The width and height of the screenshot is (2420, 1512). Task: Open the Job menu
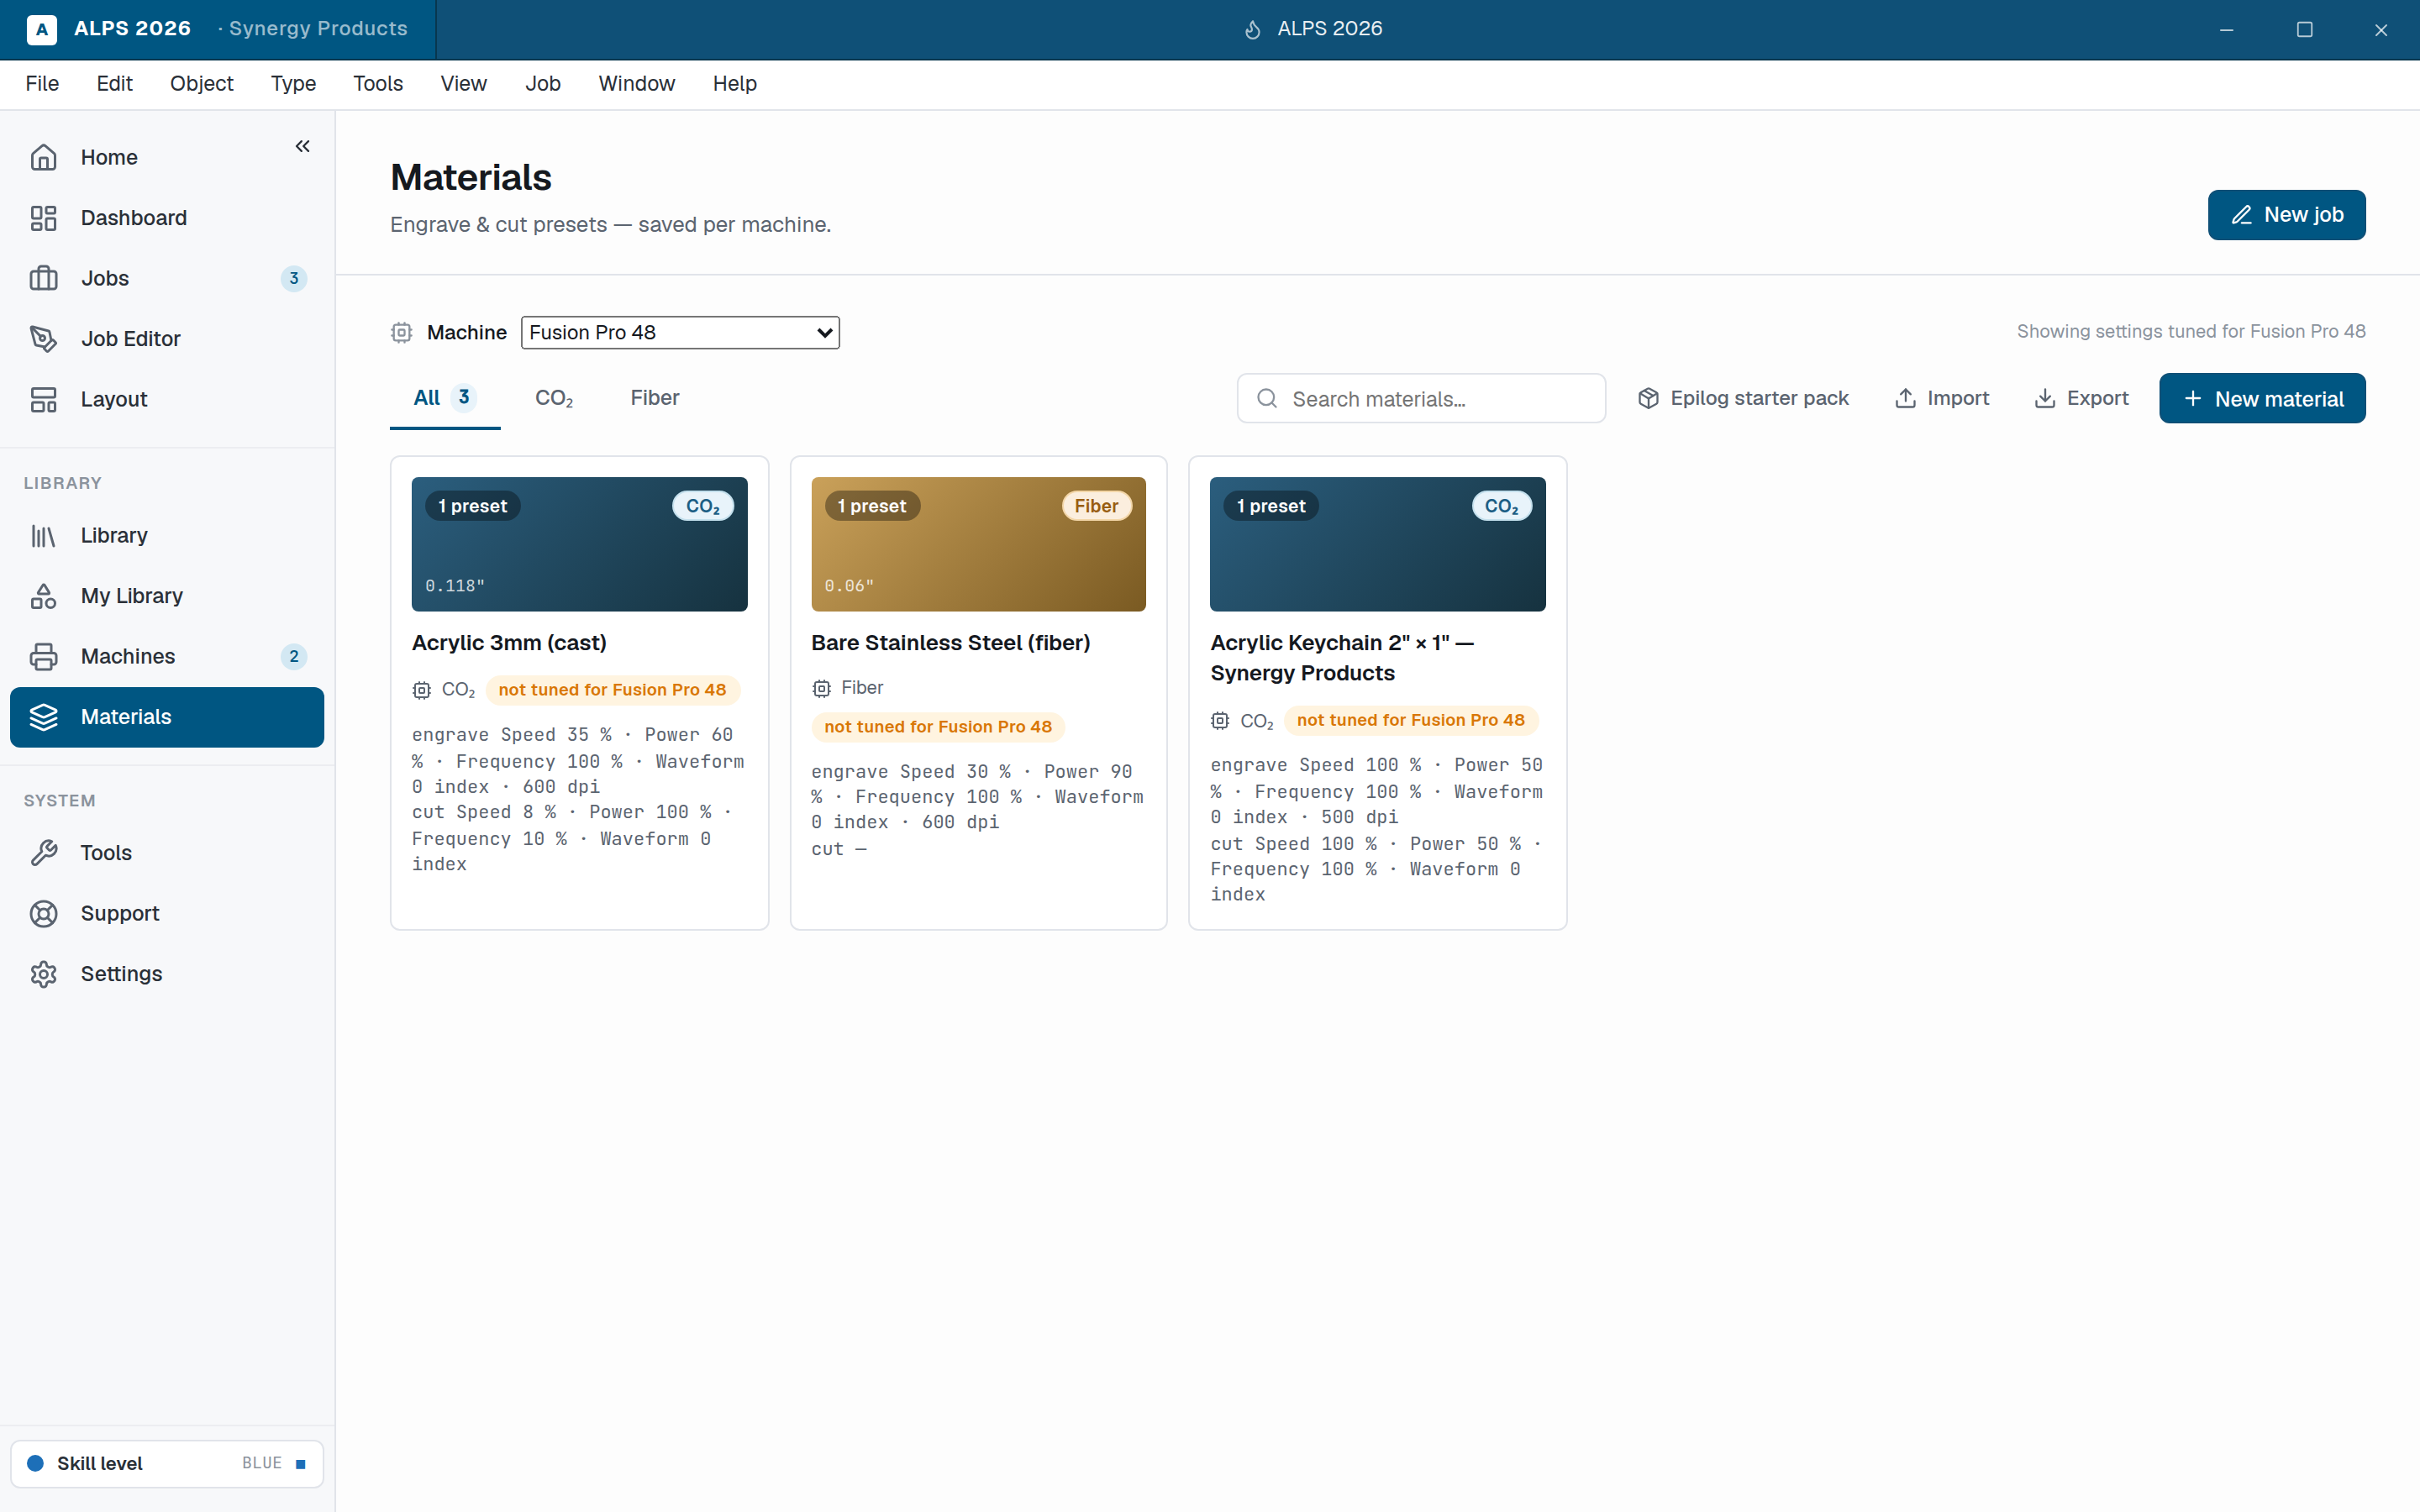coord(543,84)
